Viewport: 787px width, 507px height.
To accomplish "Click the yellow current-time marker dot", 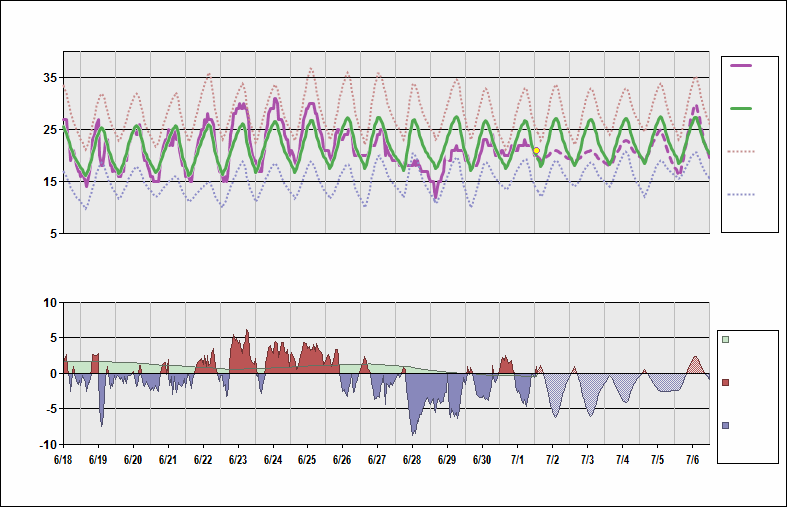I will [x=536, y=150].
